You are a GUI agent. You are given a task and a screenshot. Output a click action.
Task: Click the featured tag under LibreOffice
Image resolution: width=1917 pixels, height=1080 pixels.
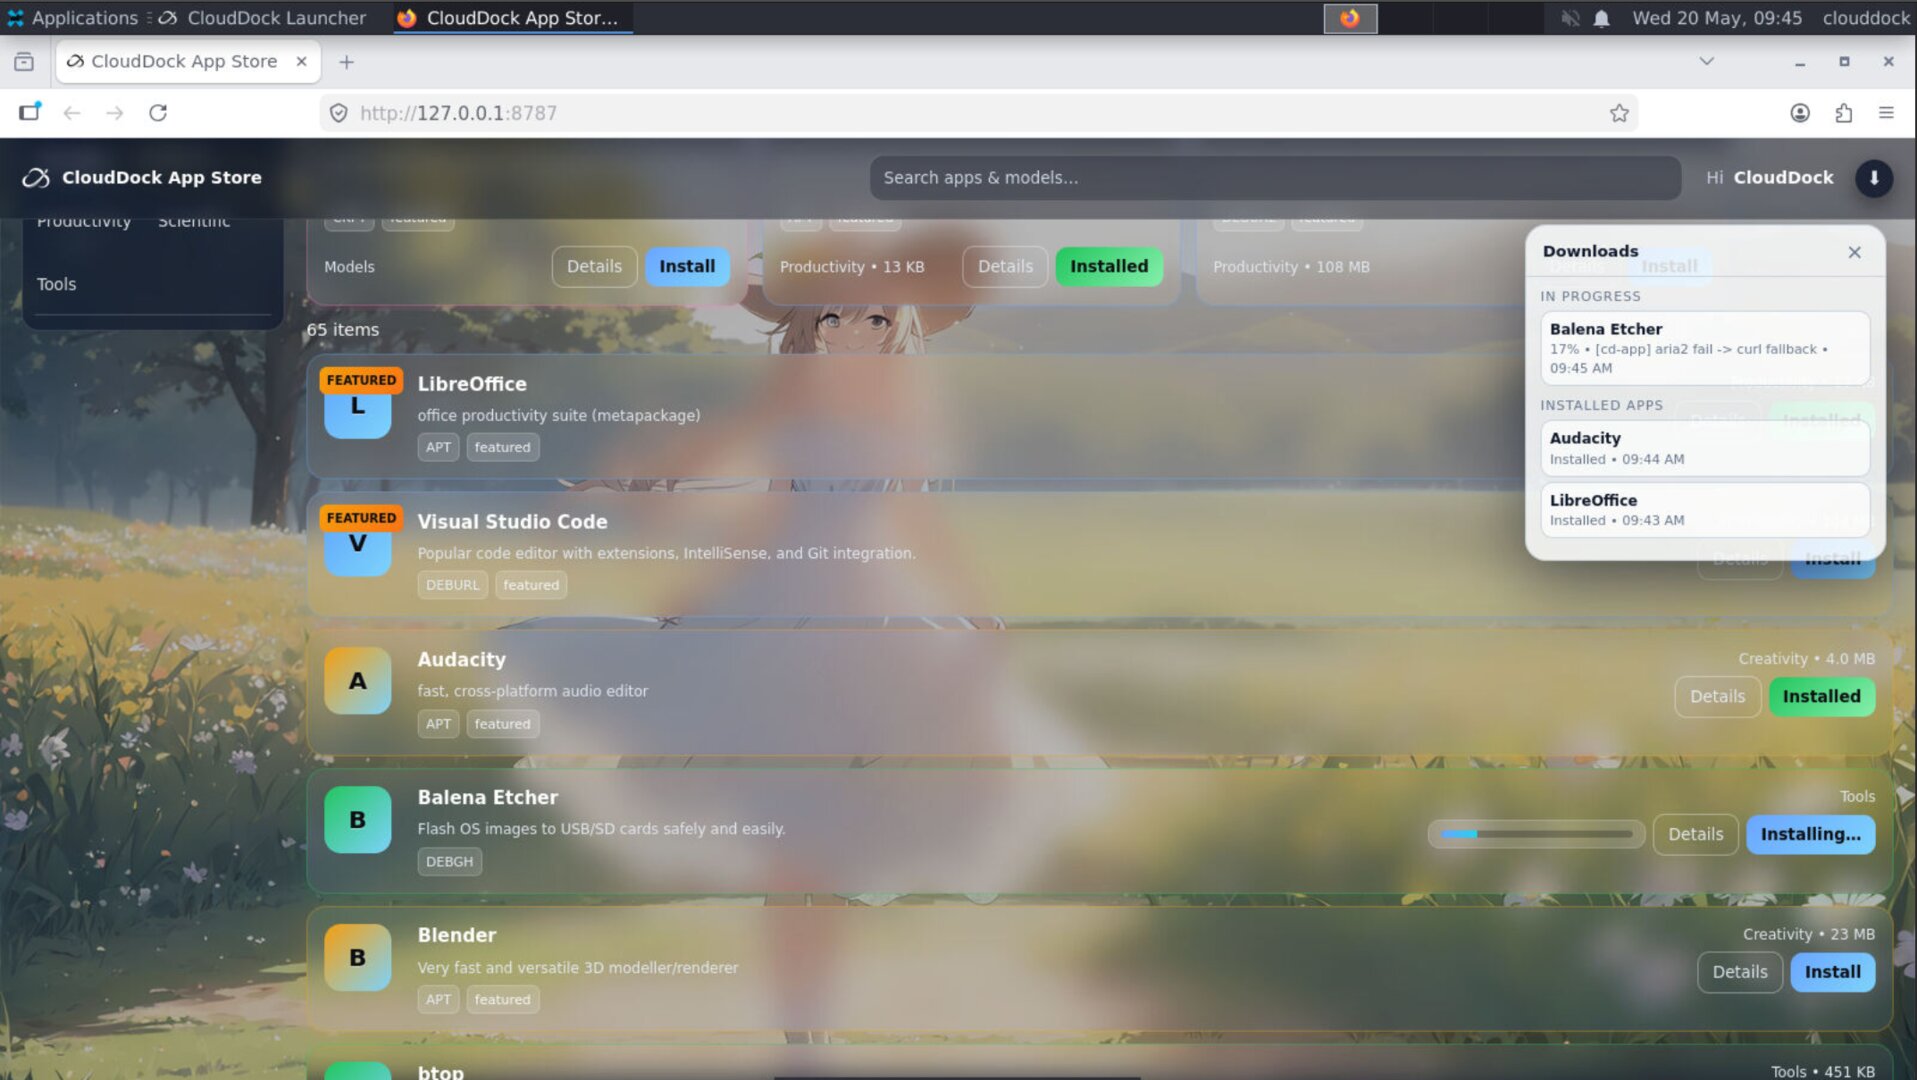tap(502, 447)
